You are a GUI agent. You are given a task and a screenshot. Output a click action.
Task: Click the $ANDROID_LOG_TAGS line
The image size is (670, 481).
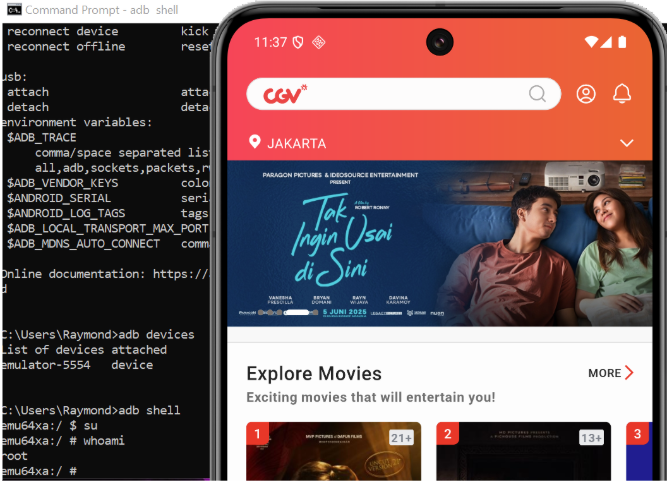click(x=108, y=214)
